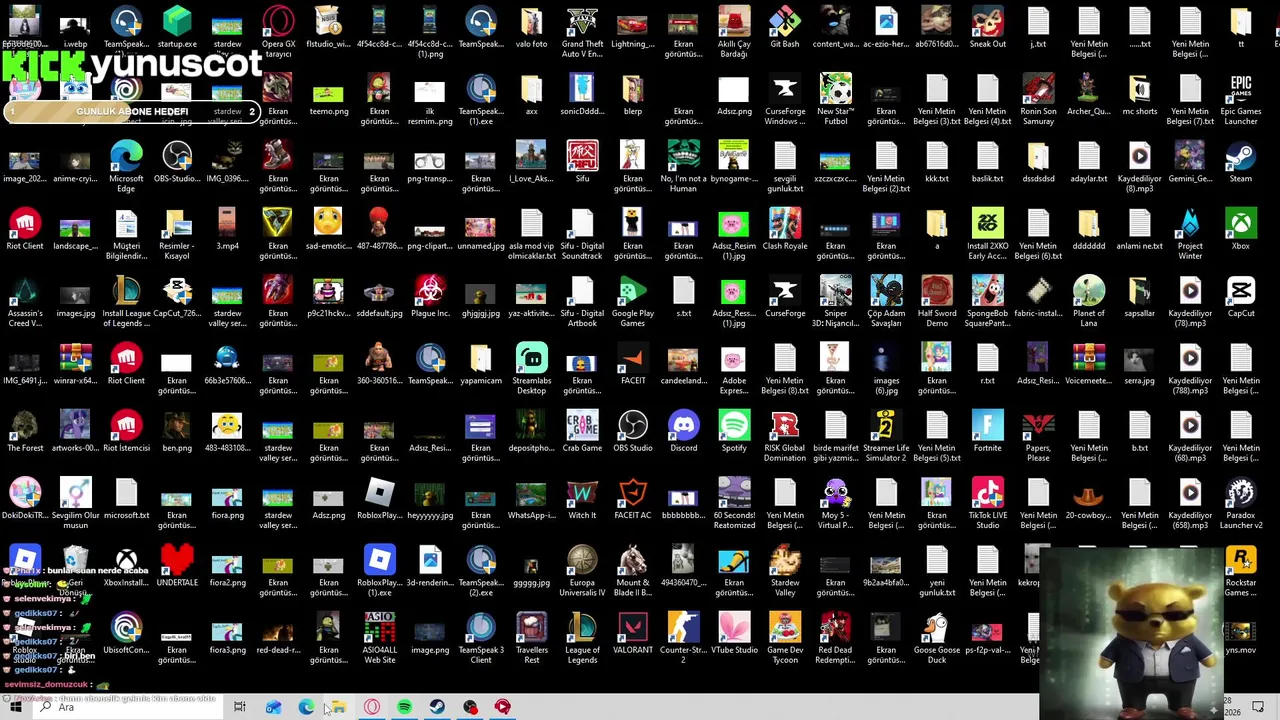Launch Fortnite from the desktop
The image size is (1280, 720).
(987, 431)
